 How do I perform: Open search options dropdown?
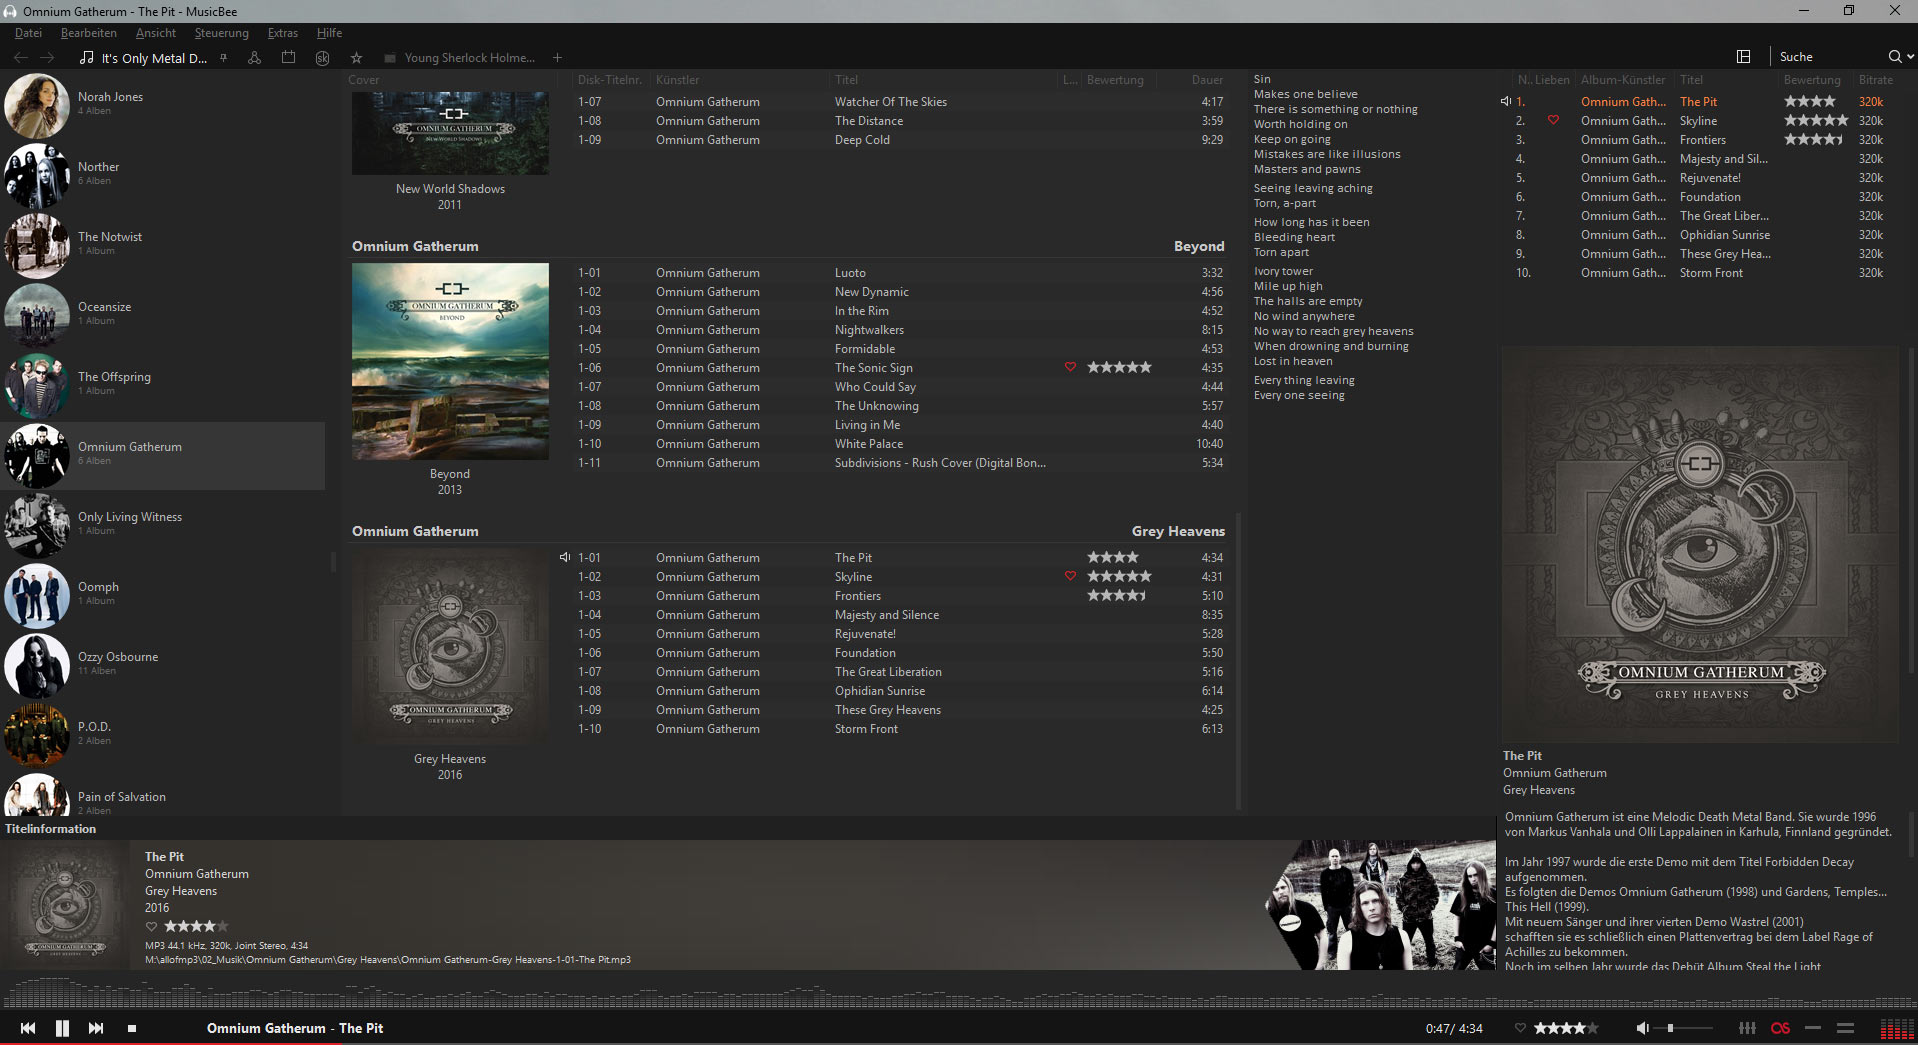click(x=1910, y=57)
